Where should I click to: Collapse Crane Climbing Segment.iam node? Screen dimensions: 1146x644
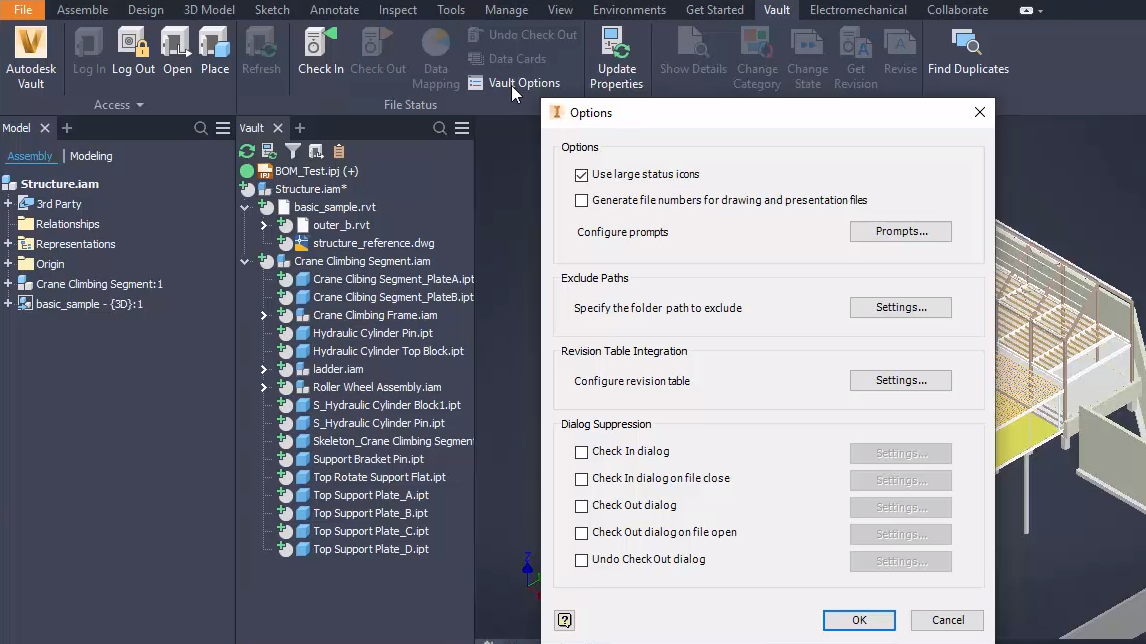(245, 261)
